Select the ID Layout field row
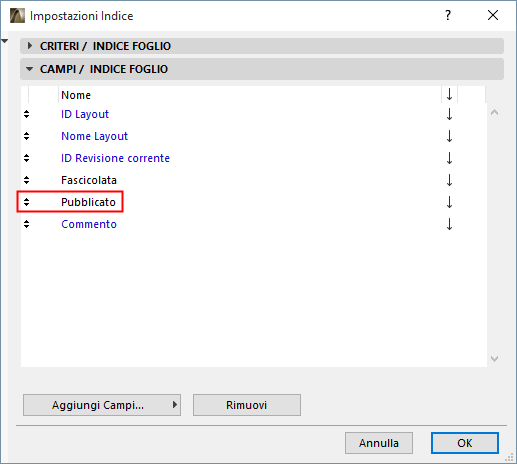Viewport: 517px width, 464px height. click(x=253, y=114)
